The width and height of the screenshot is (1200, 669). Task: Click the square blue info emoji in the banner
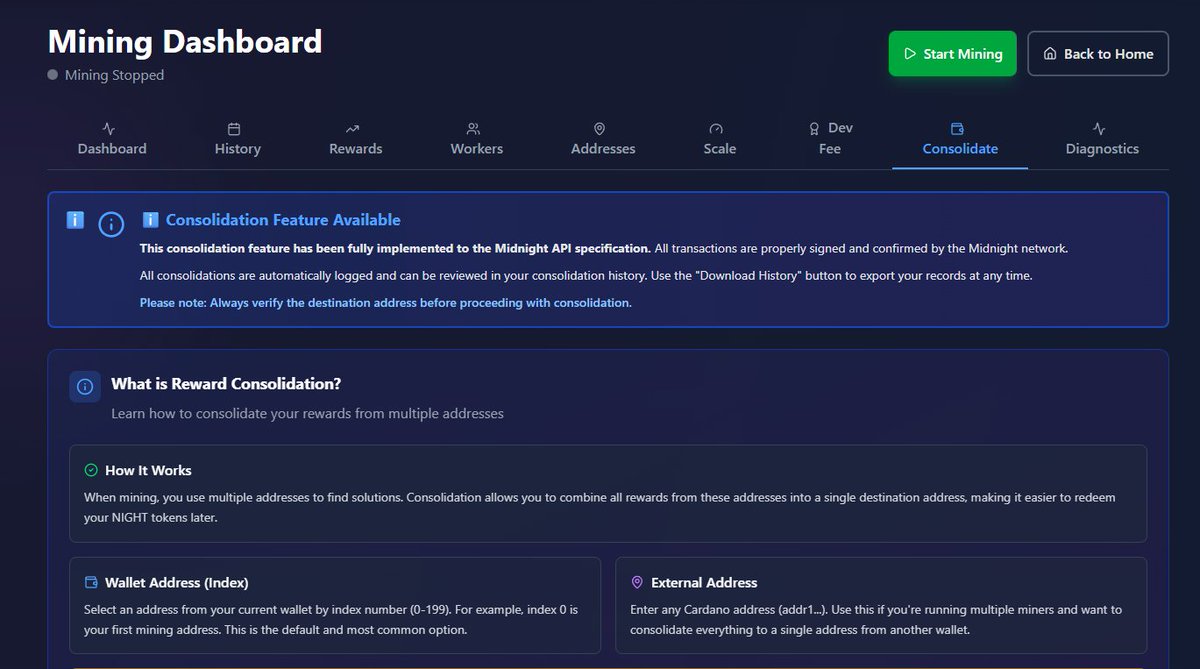(x=75, y=220)
